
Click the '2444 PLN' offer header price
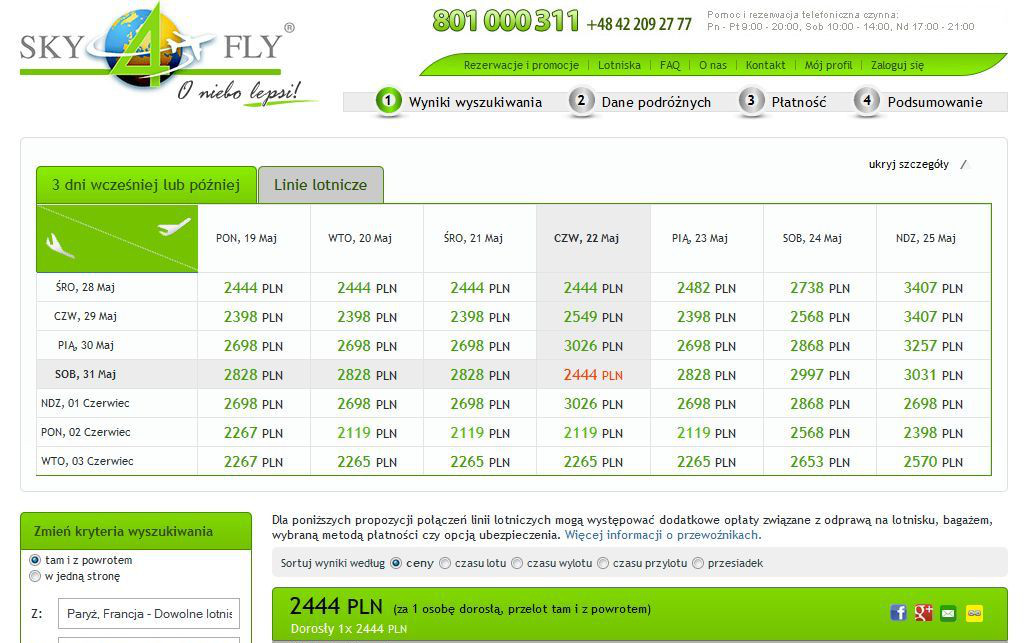[x=335, y=606]
